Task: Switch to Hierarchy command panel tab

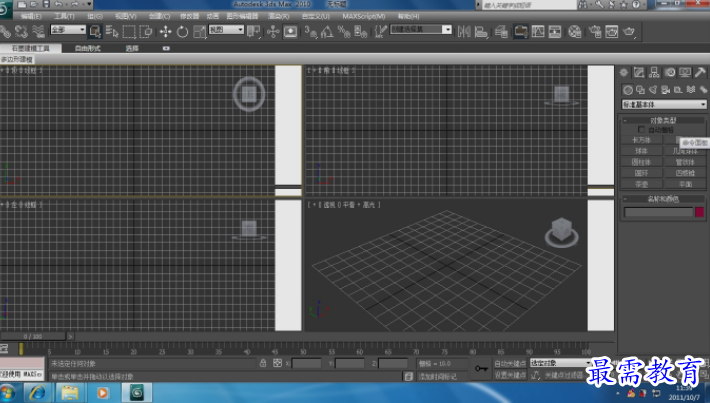Action: (x=654, y=72)
